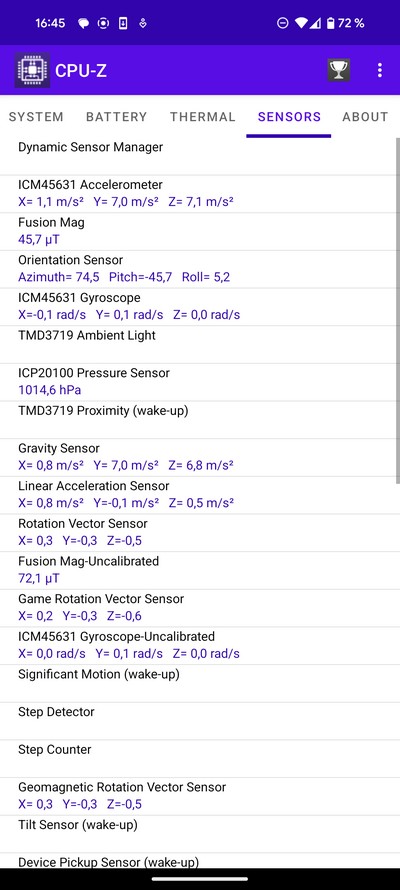Click the sensor list scrollbar
This screenshot has width=400, height=890.
397,310
